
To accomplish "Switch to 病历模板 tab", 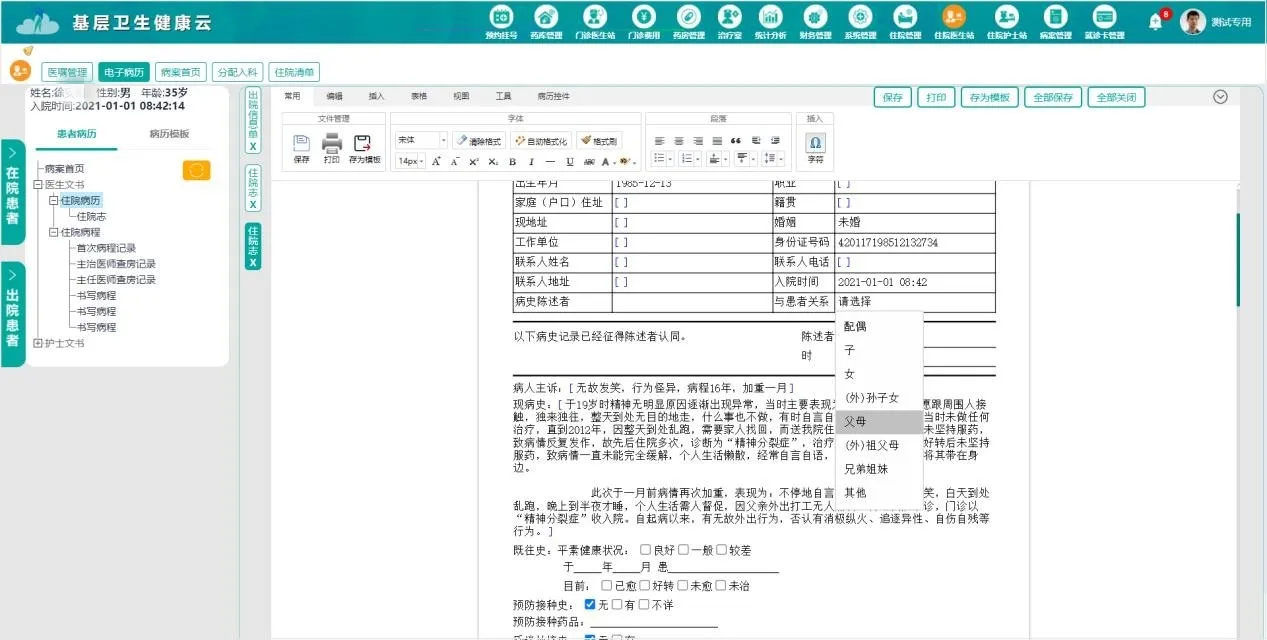I will [169, 133].
